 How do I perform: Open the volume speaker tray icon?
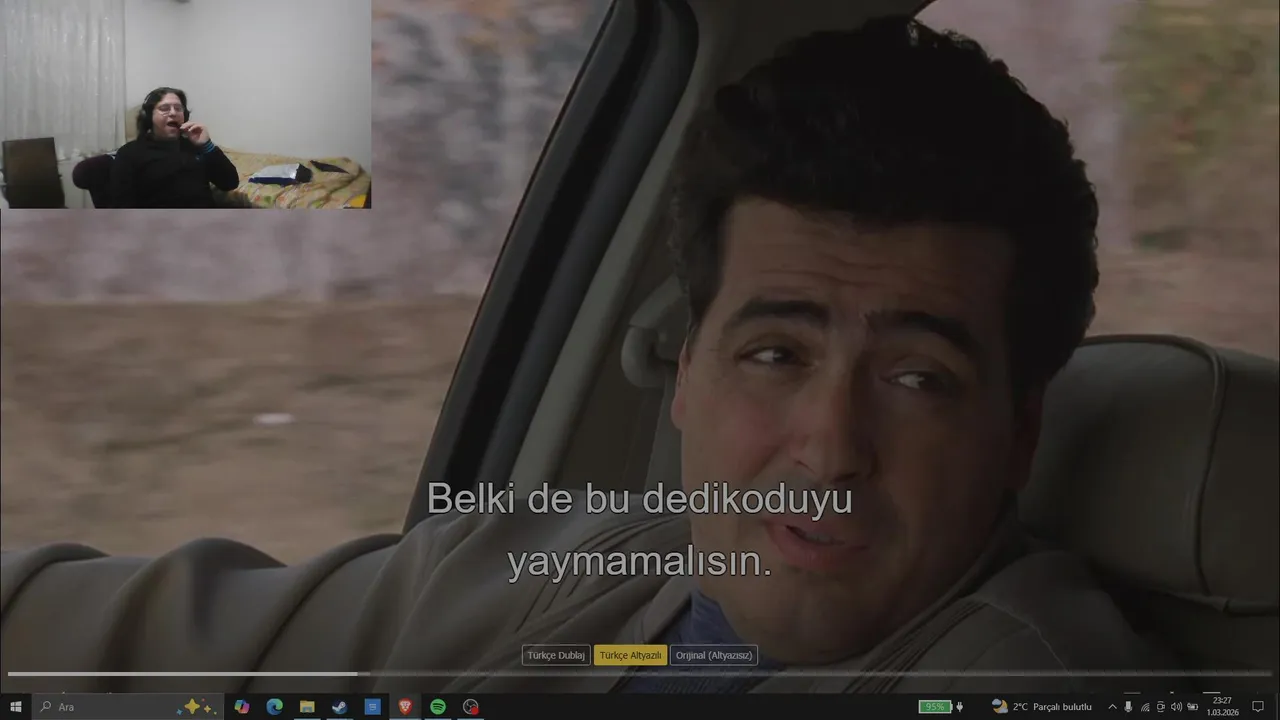pyautogui.click(x=1176, y=707)
